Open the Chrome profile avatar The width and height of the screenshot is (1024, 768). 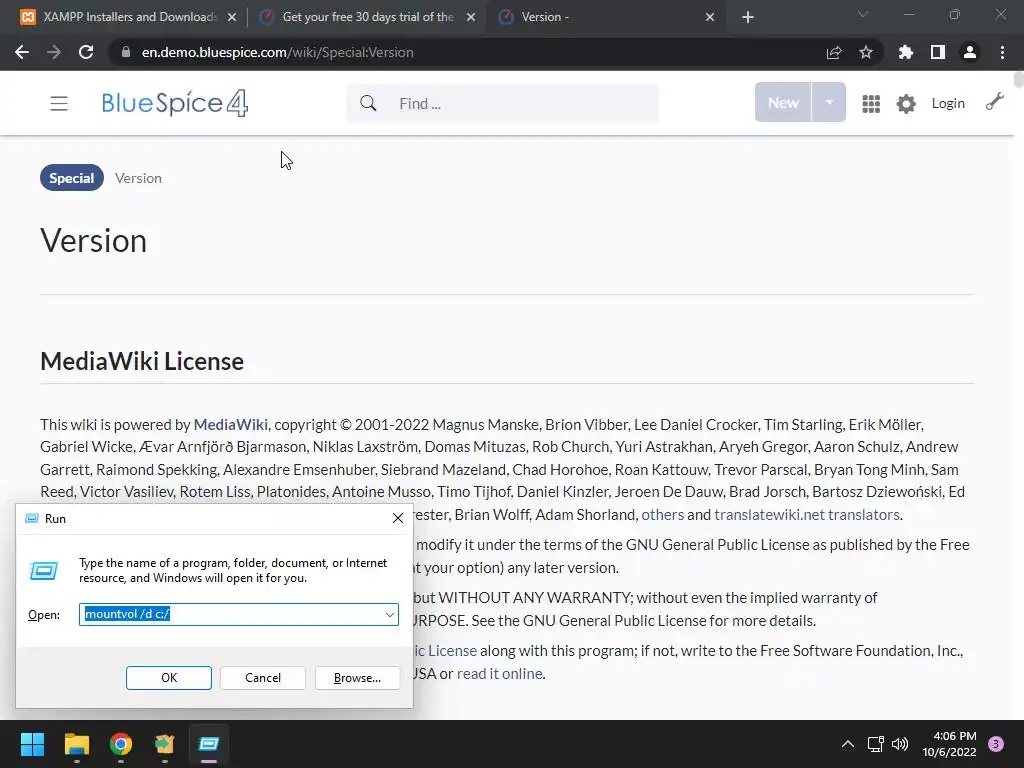(x=970, y=52)
